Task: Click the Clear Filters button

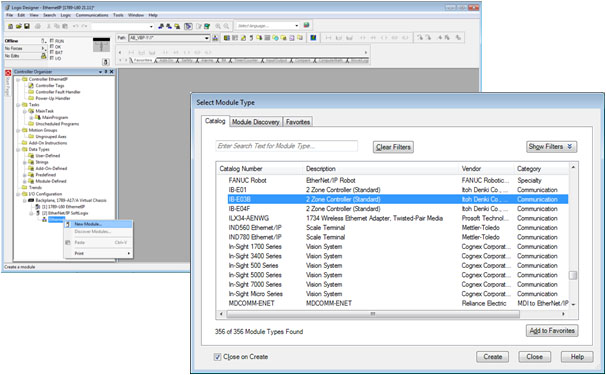Action: [x=393, y=147]
